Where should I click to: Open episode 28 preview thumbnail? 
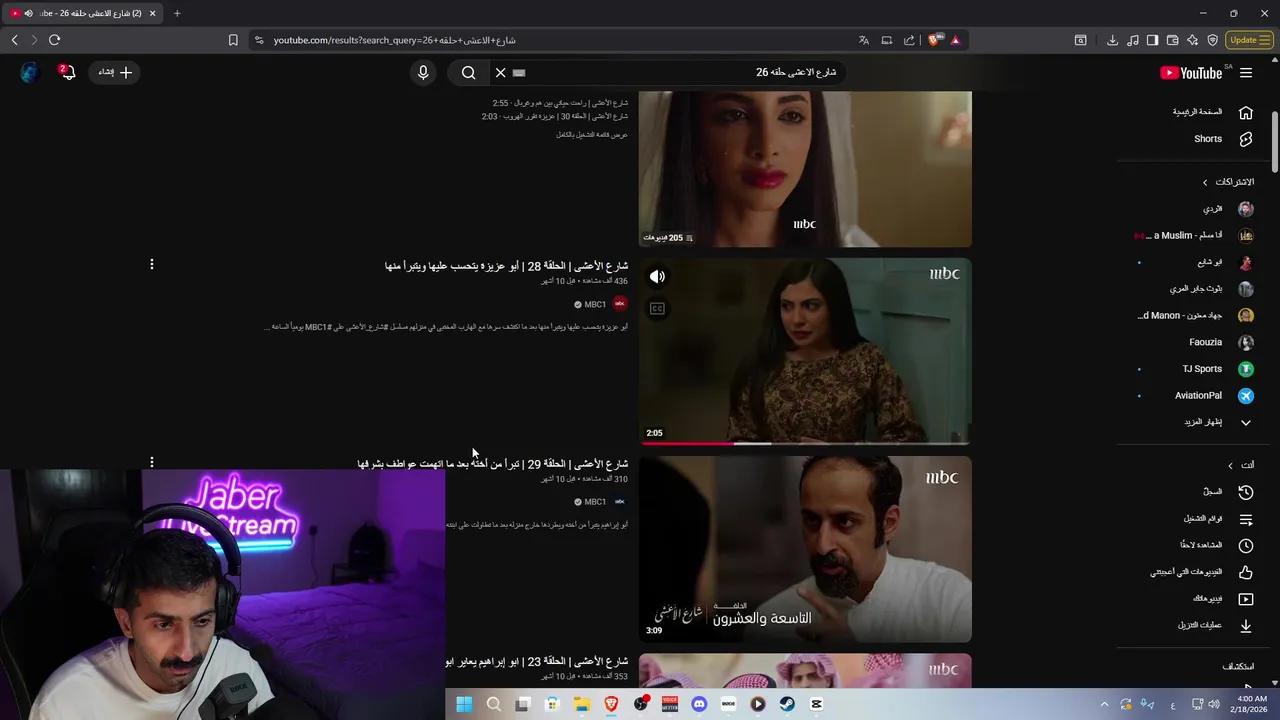pos(805,351)
